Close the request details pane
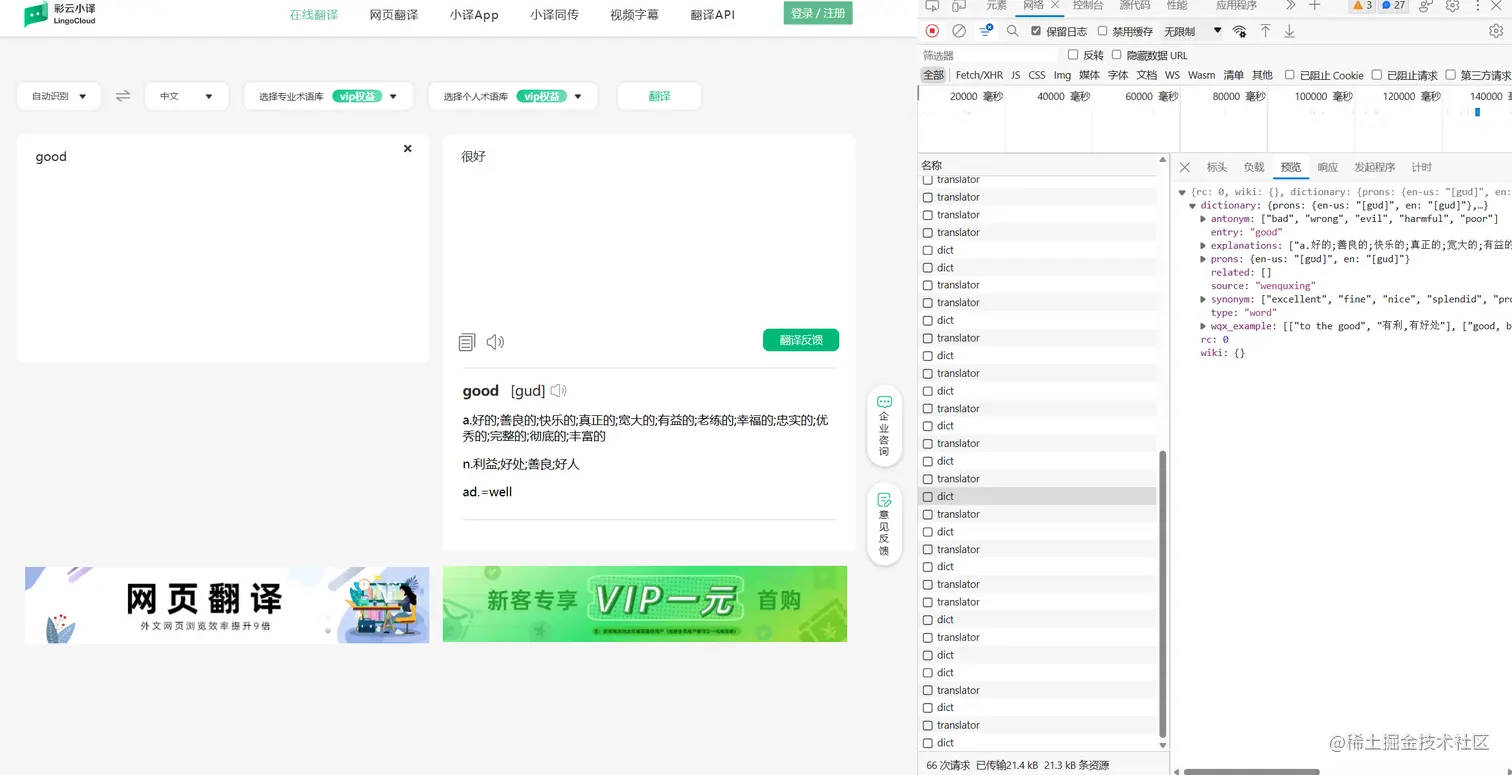Screen dimensions: 1512x775 (x=1185, y=167)
